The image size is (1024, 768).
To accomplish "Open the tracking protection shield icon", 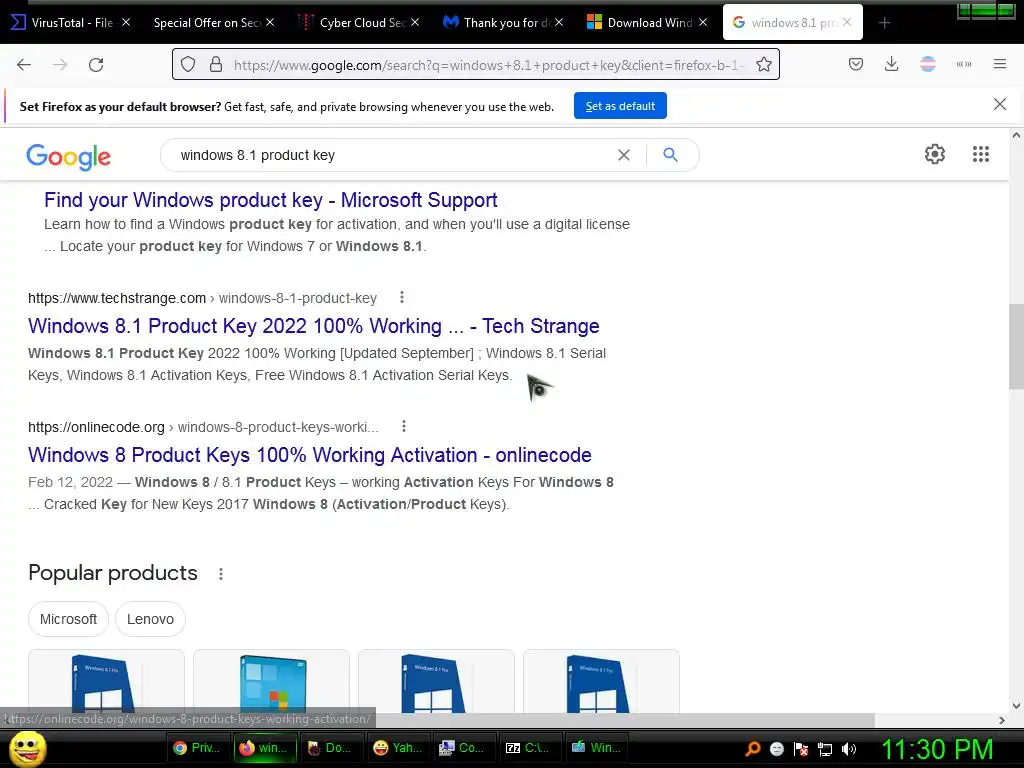I will (x=188, y=65).
